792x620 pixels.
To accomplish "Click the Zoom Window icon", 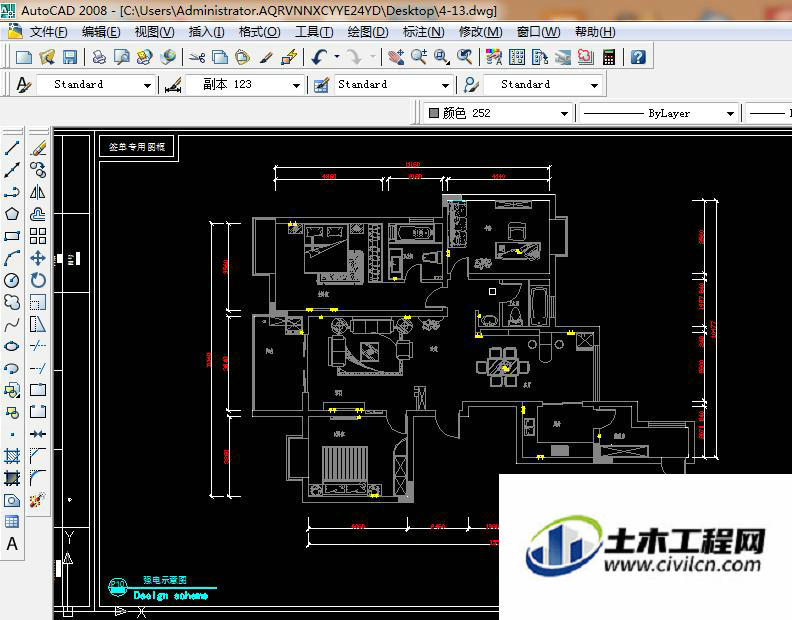I will pyautogui.click(x=441, y=57).
